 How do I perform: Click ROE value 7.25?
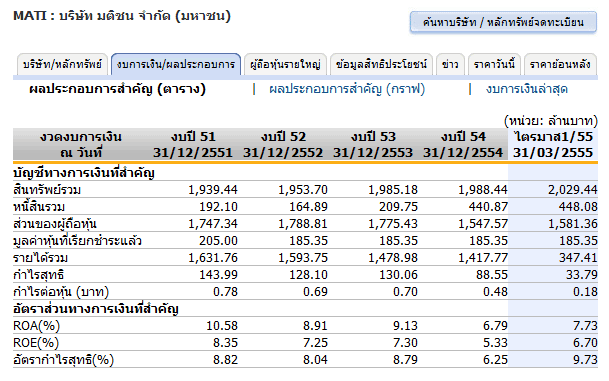(x=315, y=343)
